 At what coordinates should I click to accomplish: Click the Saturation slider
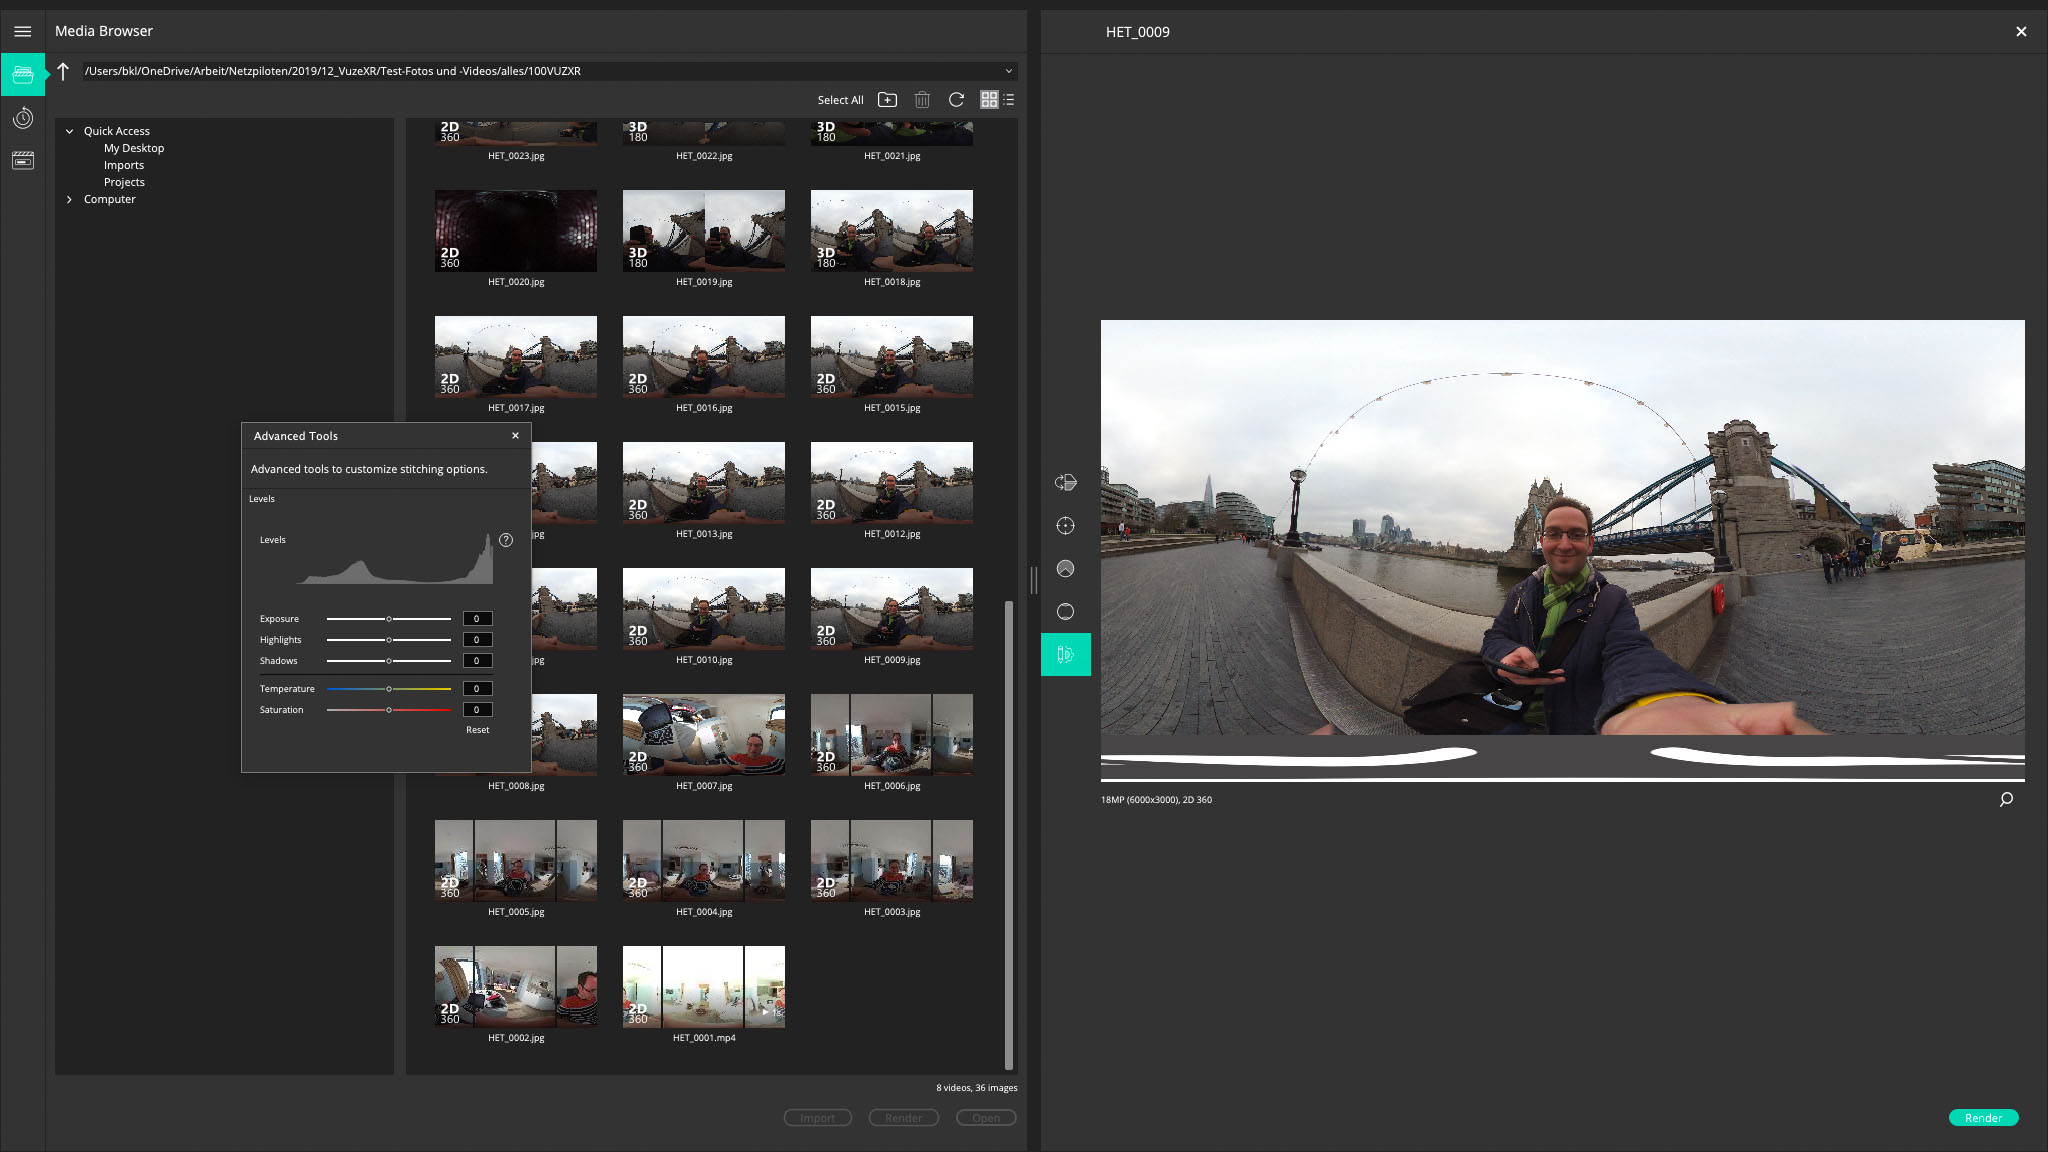click(x=389, y=710)
